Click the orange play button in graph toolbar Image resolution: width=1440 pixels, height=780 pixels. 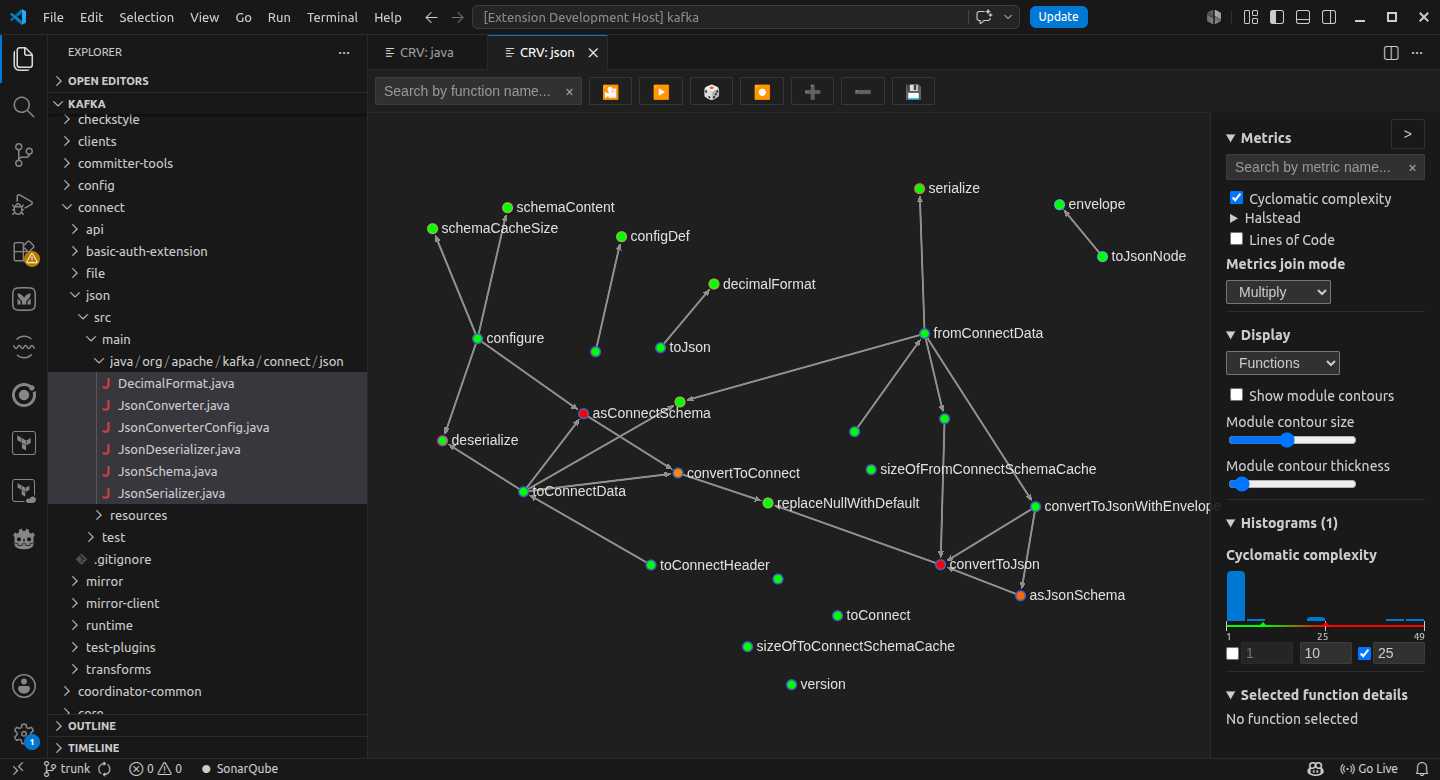point(661,91)
